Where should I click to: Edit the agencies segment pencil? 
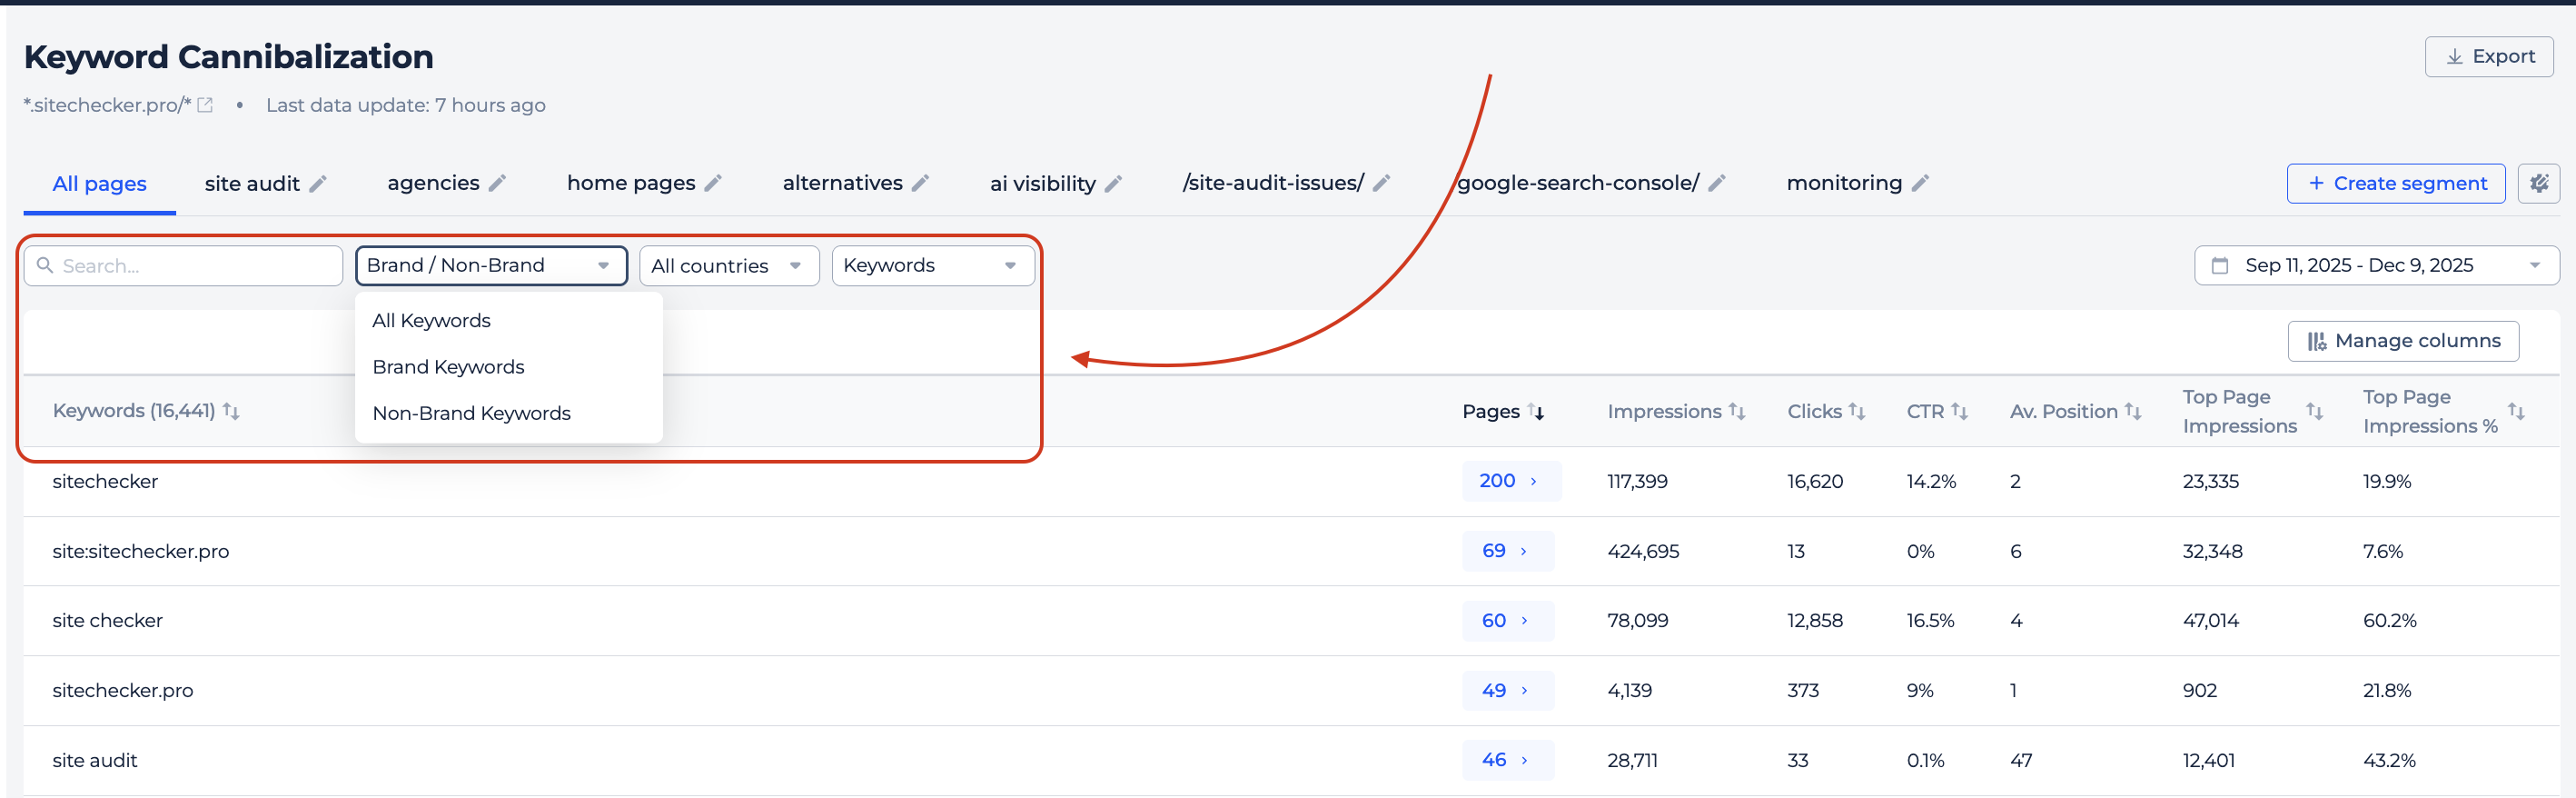[x=497, y=183]
